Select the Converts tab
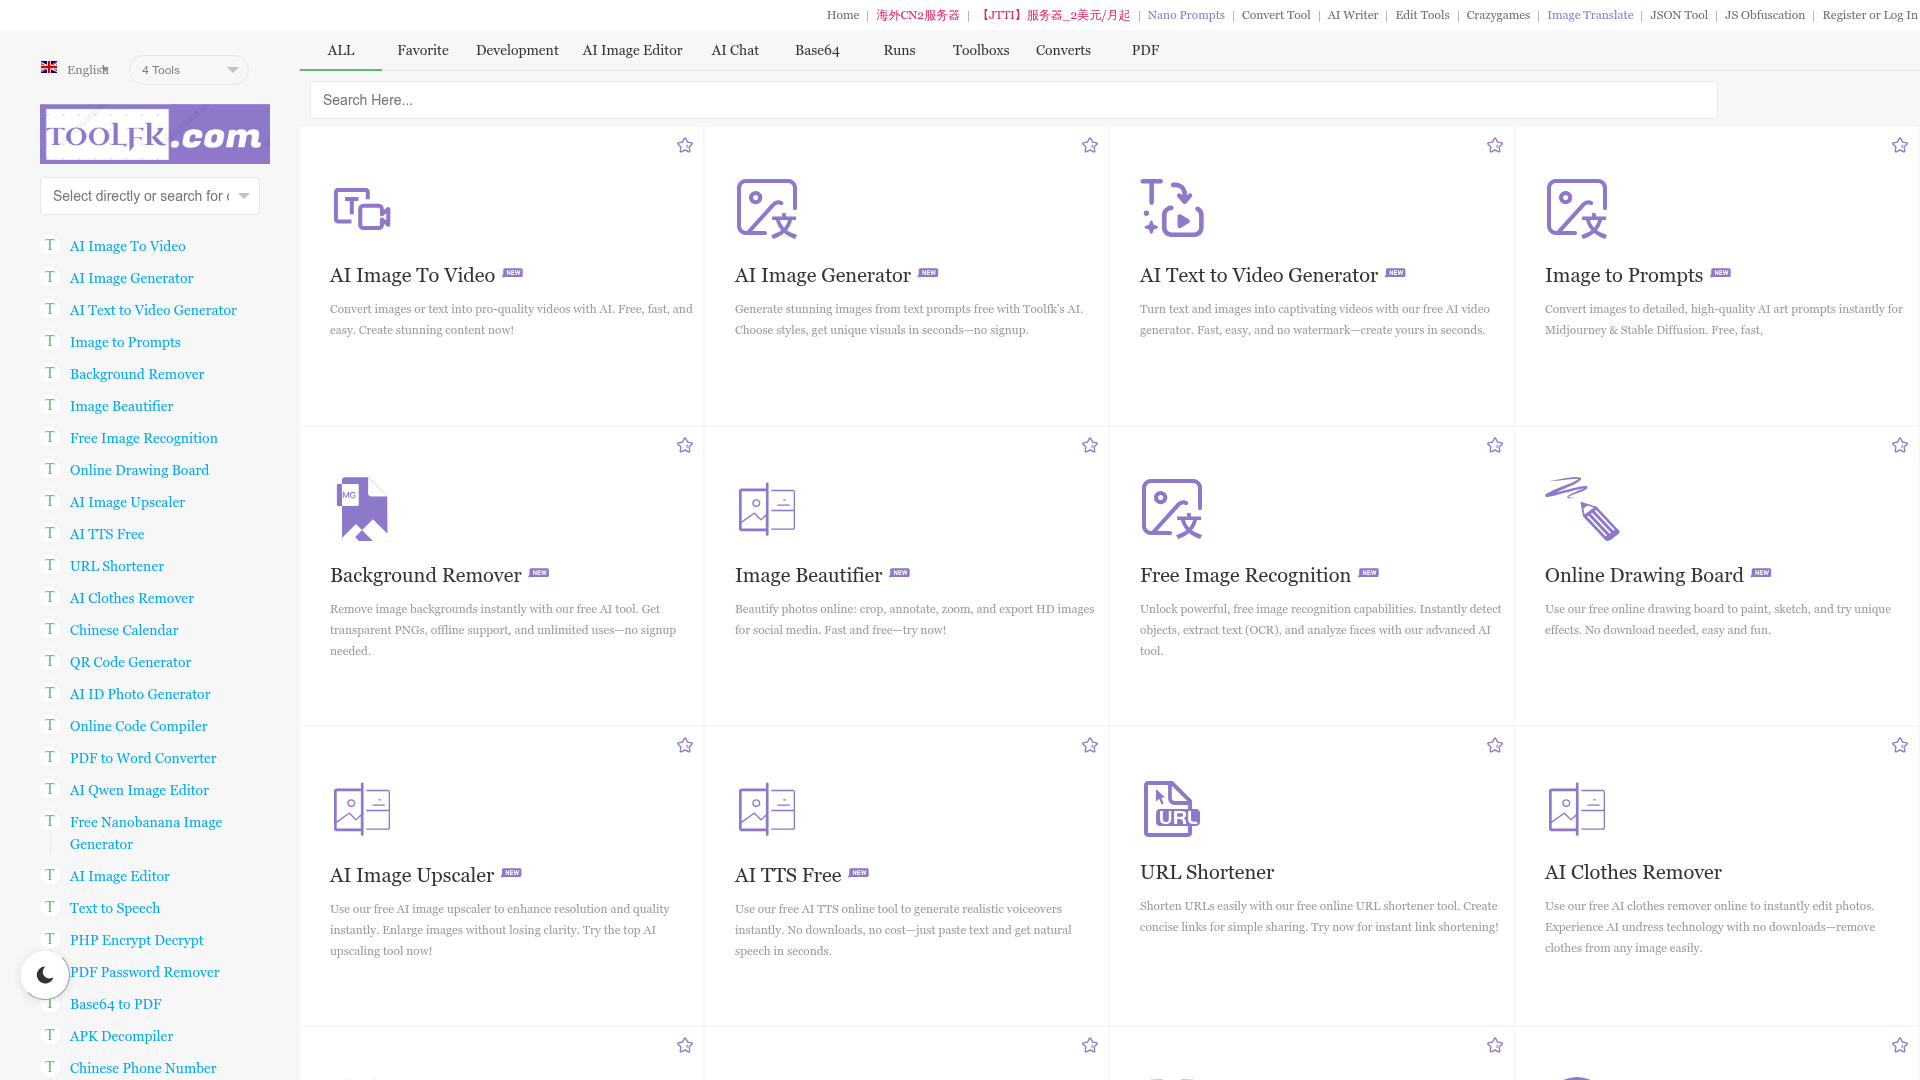The width and height of the screenshot is (1920, 1080). [1063, 50]
